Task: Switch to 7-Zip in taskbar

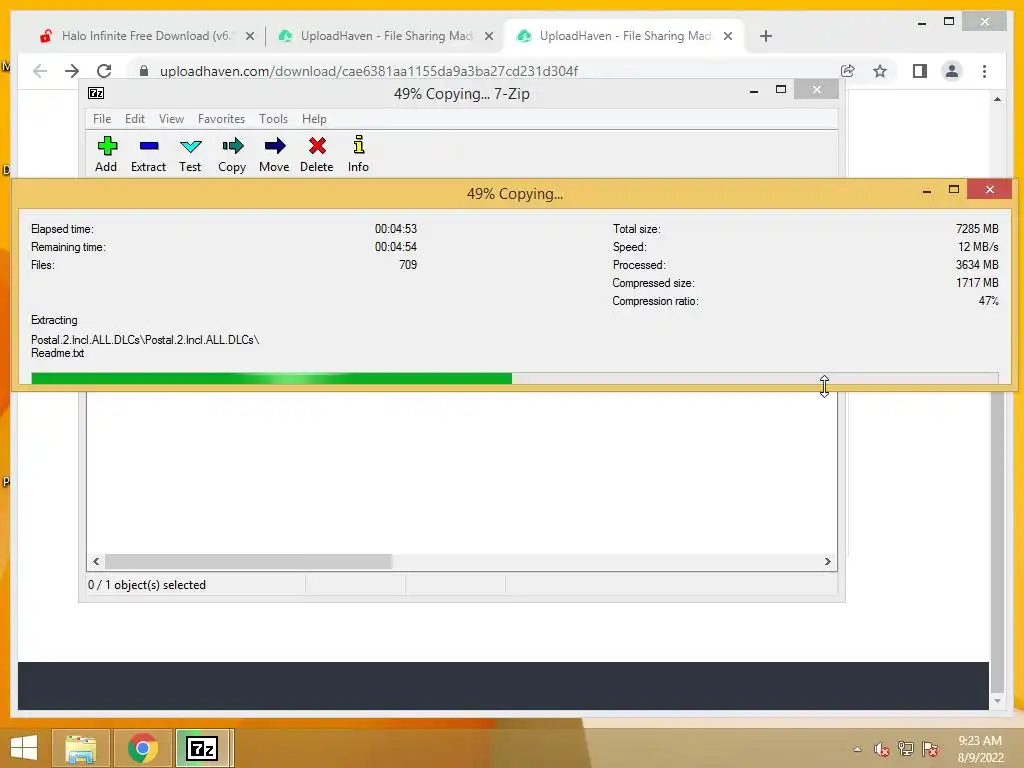Action: (x=202, y=748)
